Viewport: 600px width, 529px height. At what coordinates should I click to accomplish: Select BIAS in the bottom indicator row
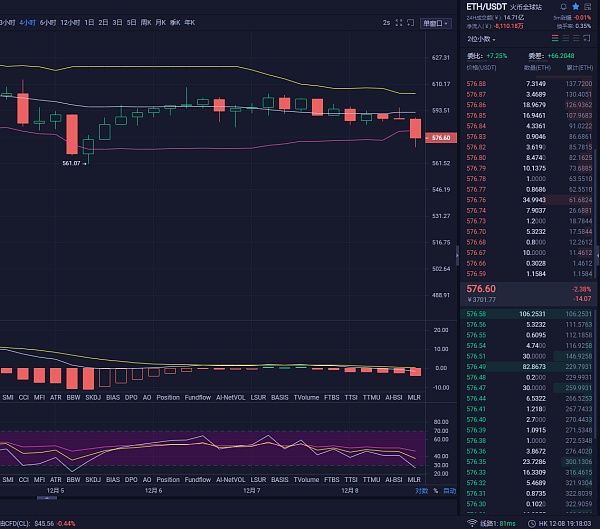(x=113, y=480)
